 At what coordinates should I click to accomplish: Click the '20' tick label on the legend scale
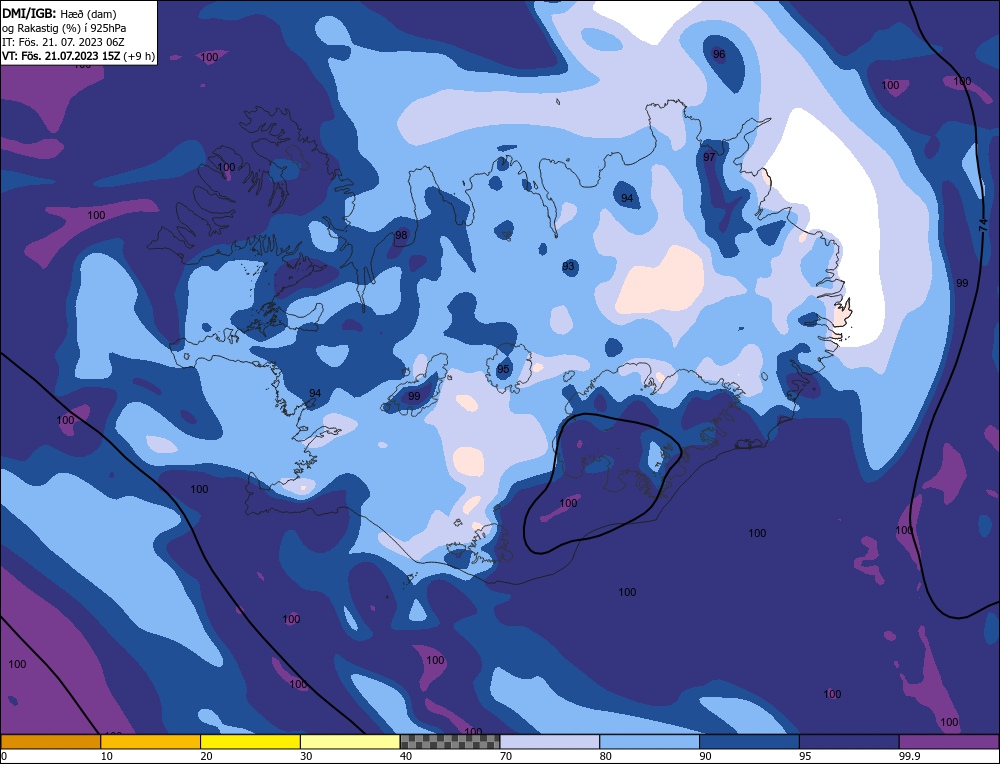coord(206,756)
